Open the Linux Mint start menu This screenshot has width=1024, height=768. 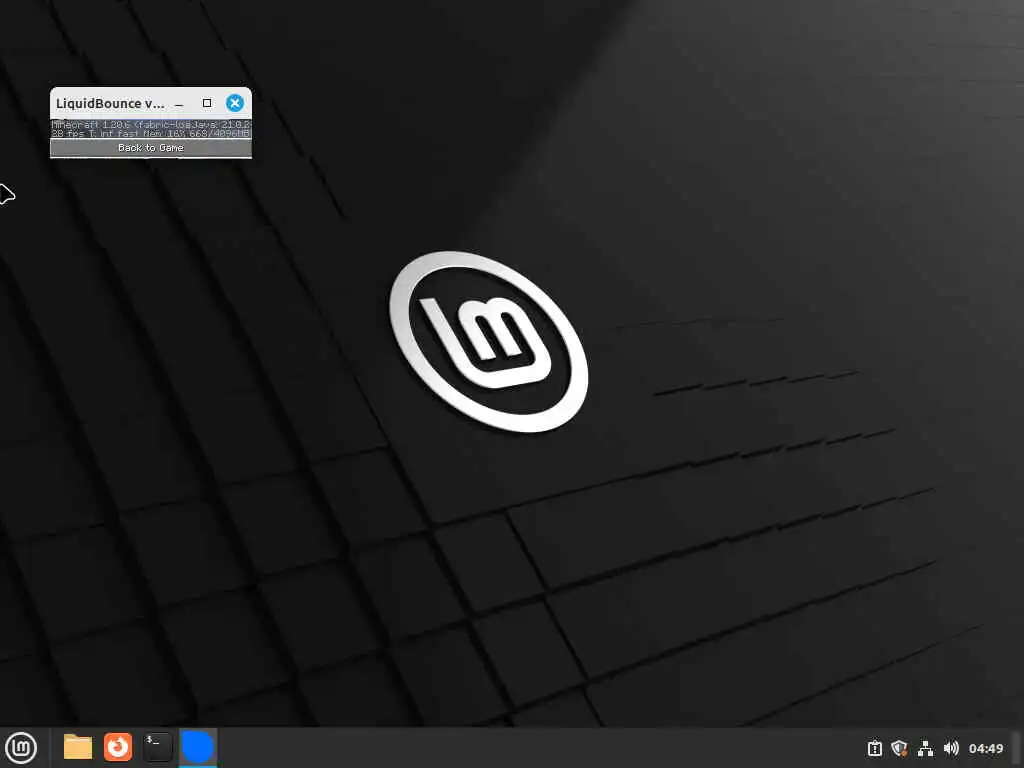pos(21,748)
